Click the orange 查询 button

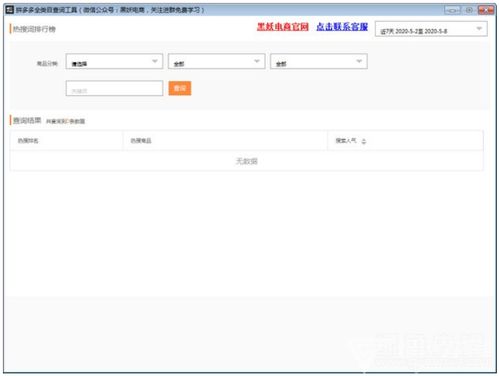click(180, 88)
